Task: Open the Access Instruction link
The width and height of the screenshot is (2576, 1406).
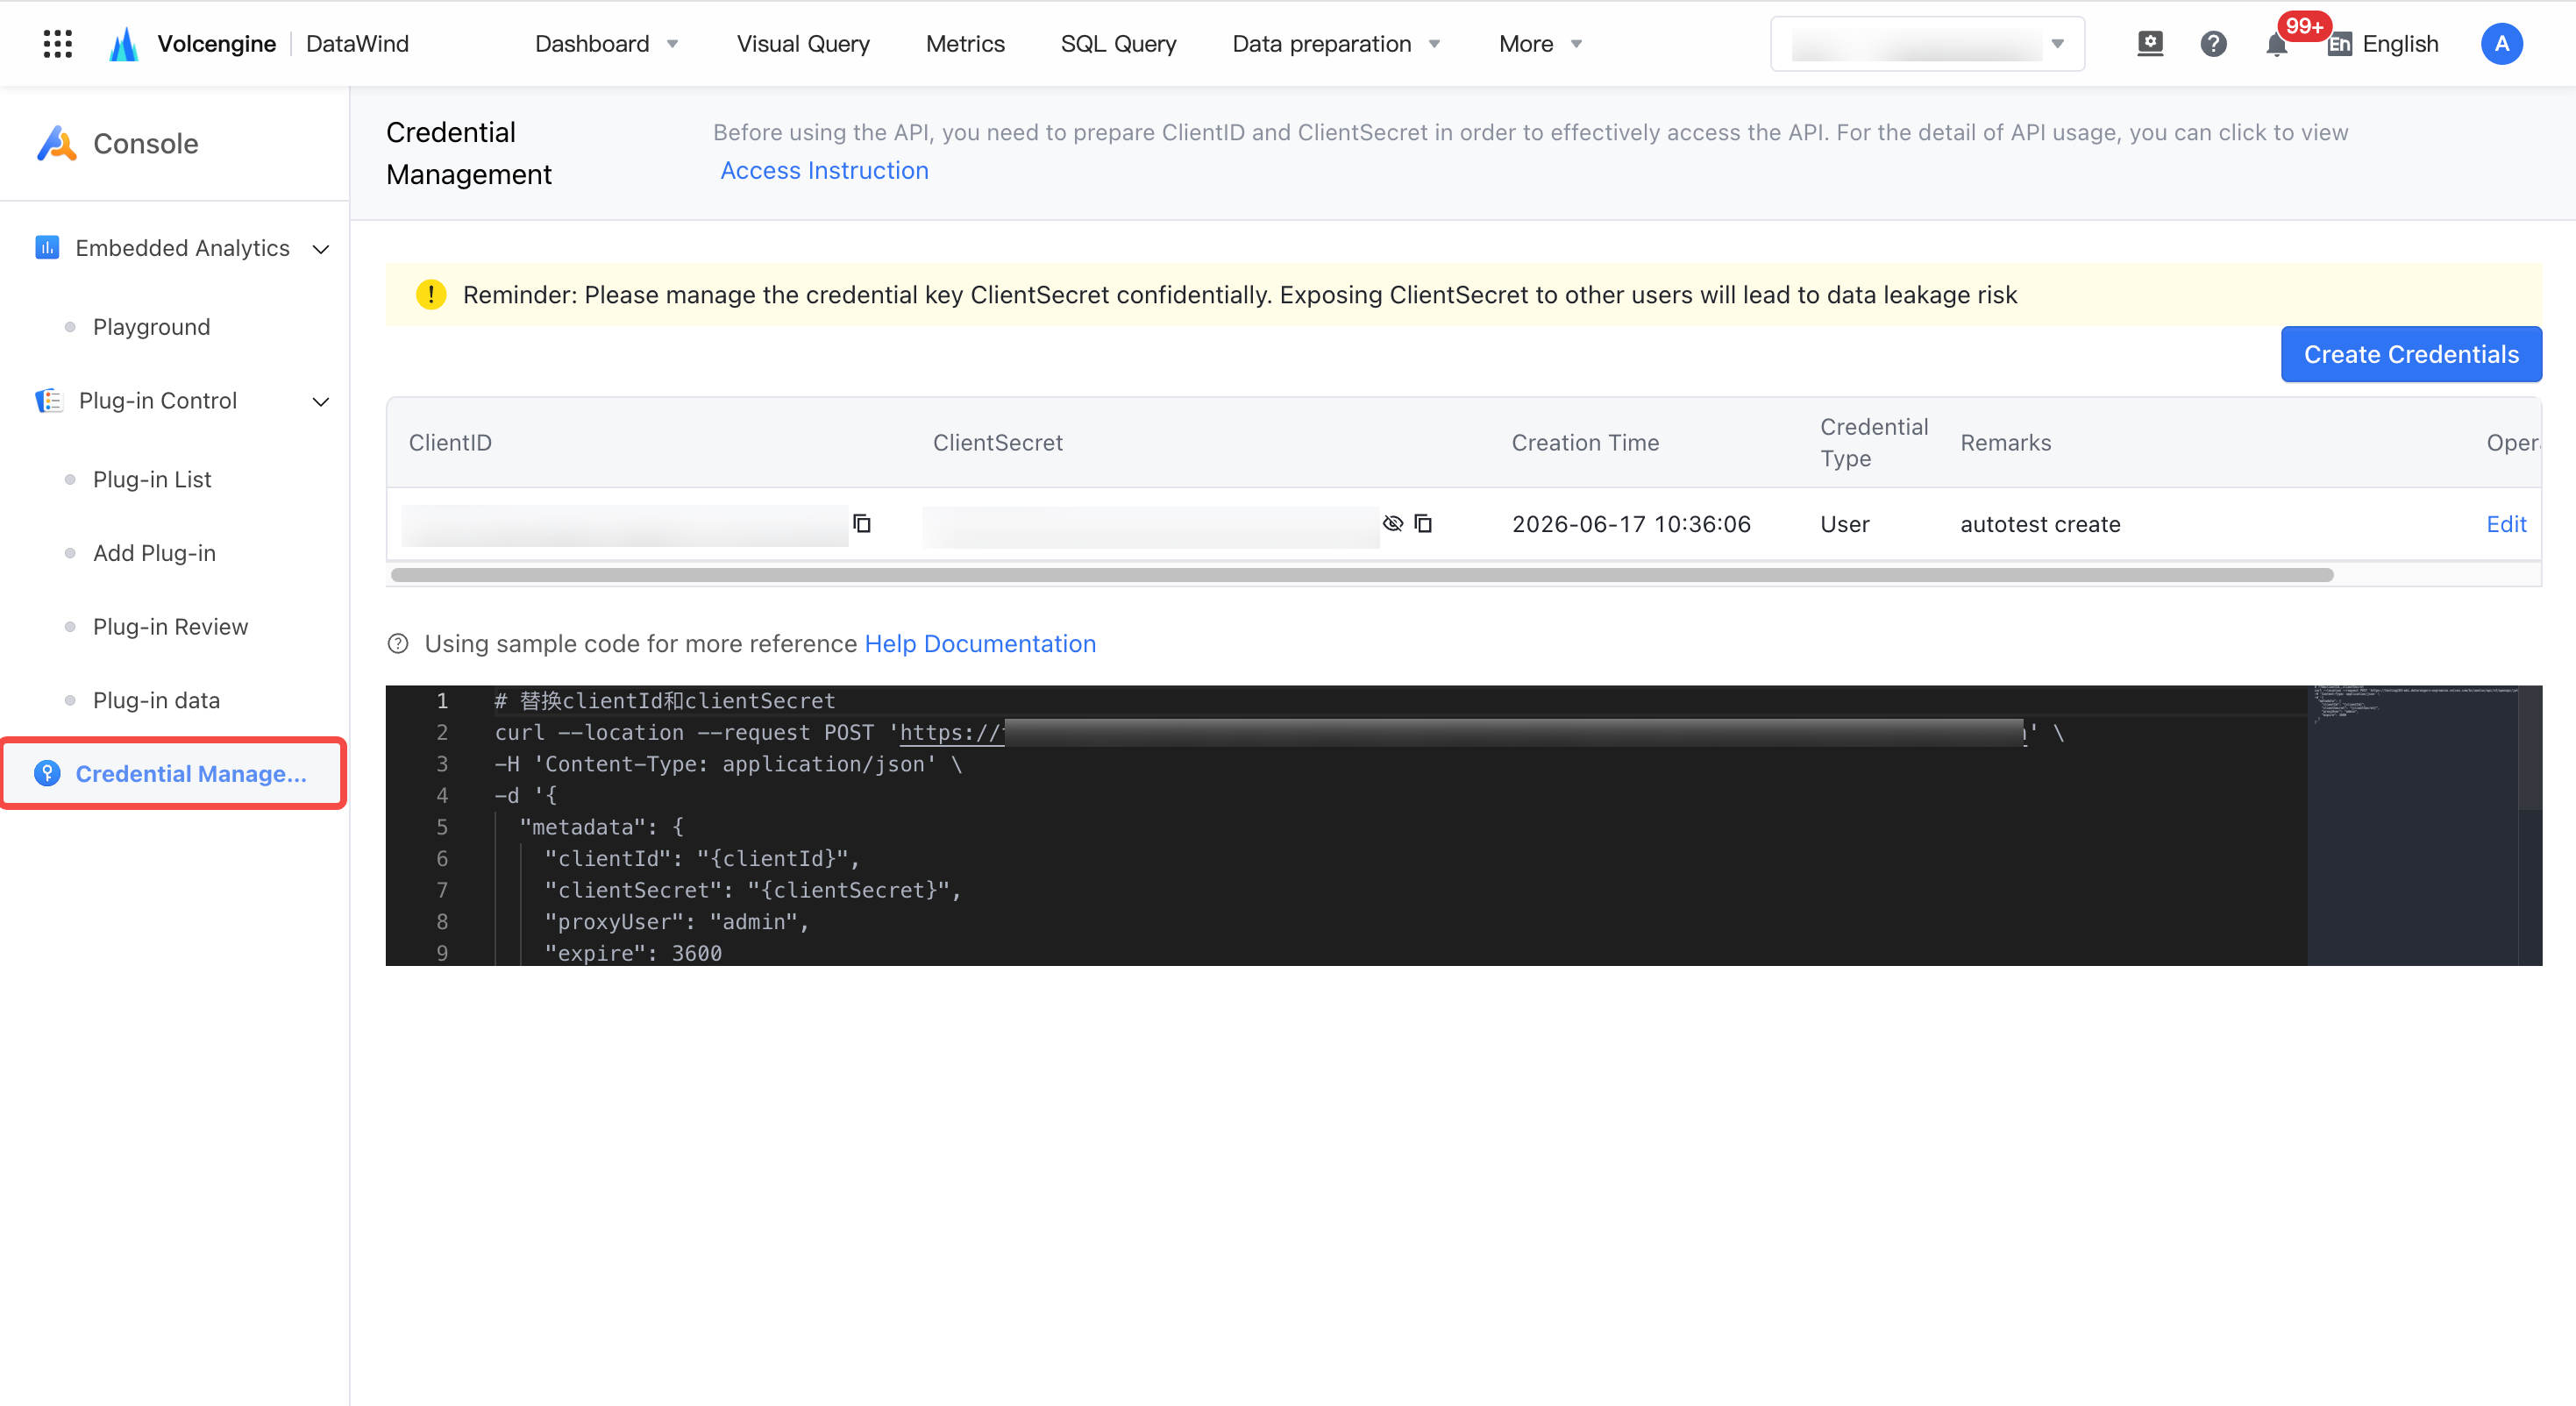Action: (x=824, y=171)
